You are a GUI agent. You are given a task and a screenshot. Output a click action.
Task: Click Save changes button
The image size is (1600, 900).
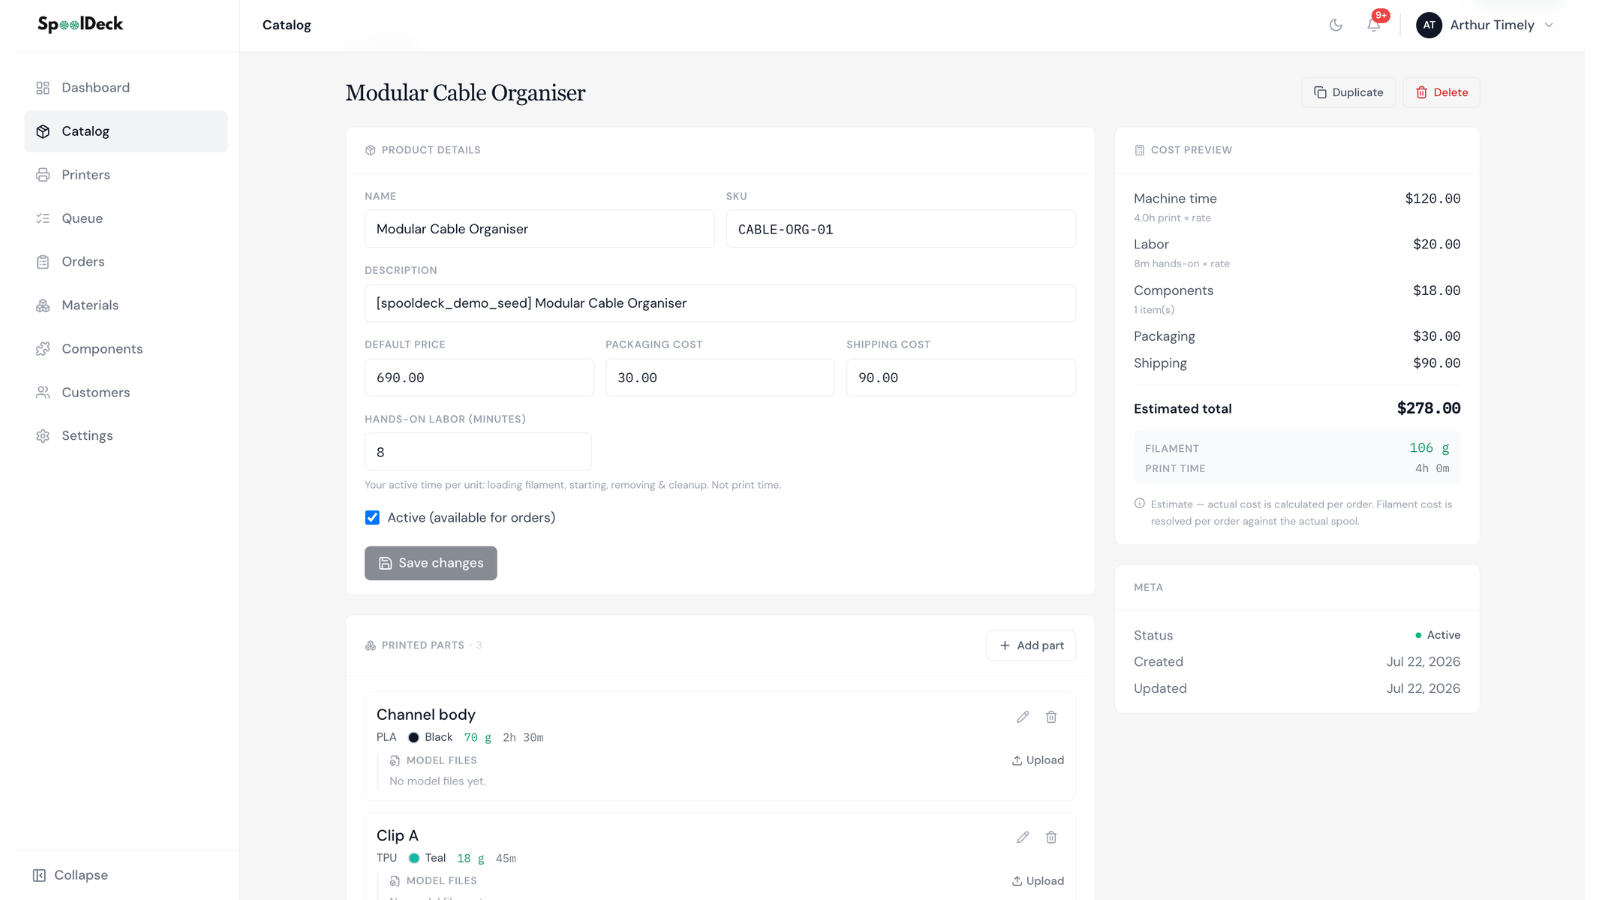(430, 563)
